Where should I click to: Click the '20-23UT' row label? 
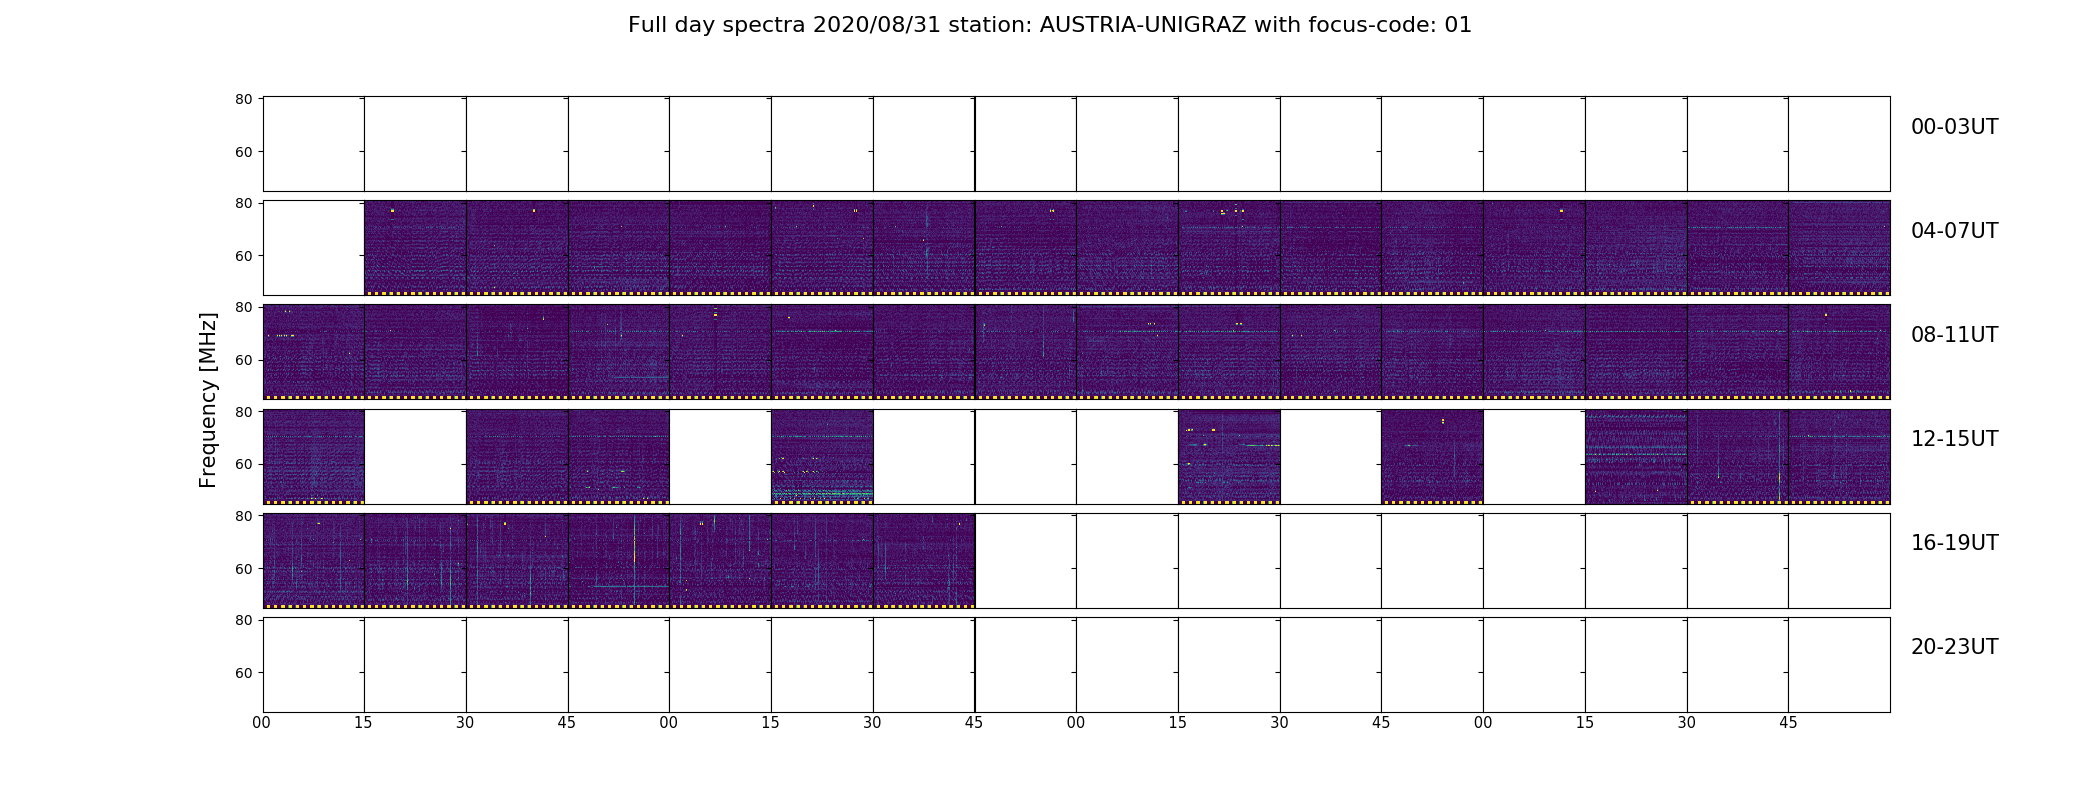coord(1954,647)
